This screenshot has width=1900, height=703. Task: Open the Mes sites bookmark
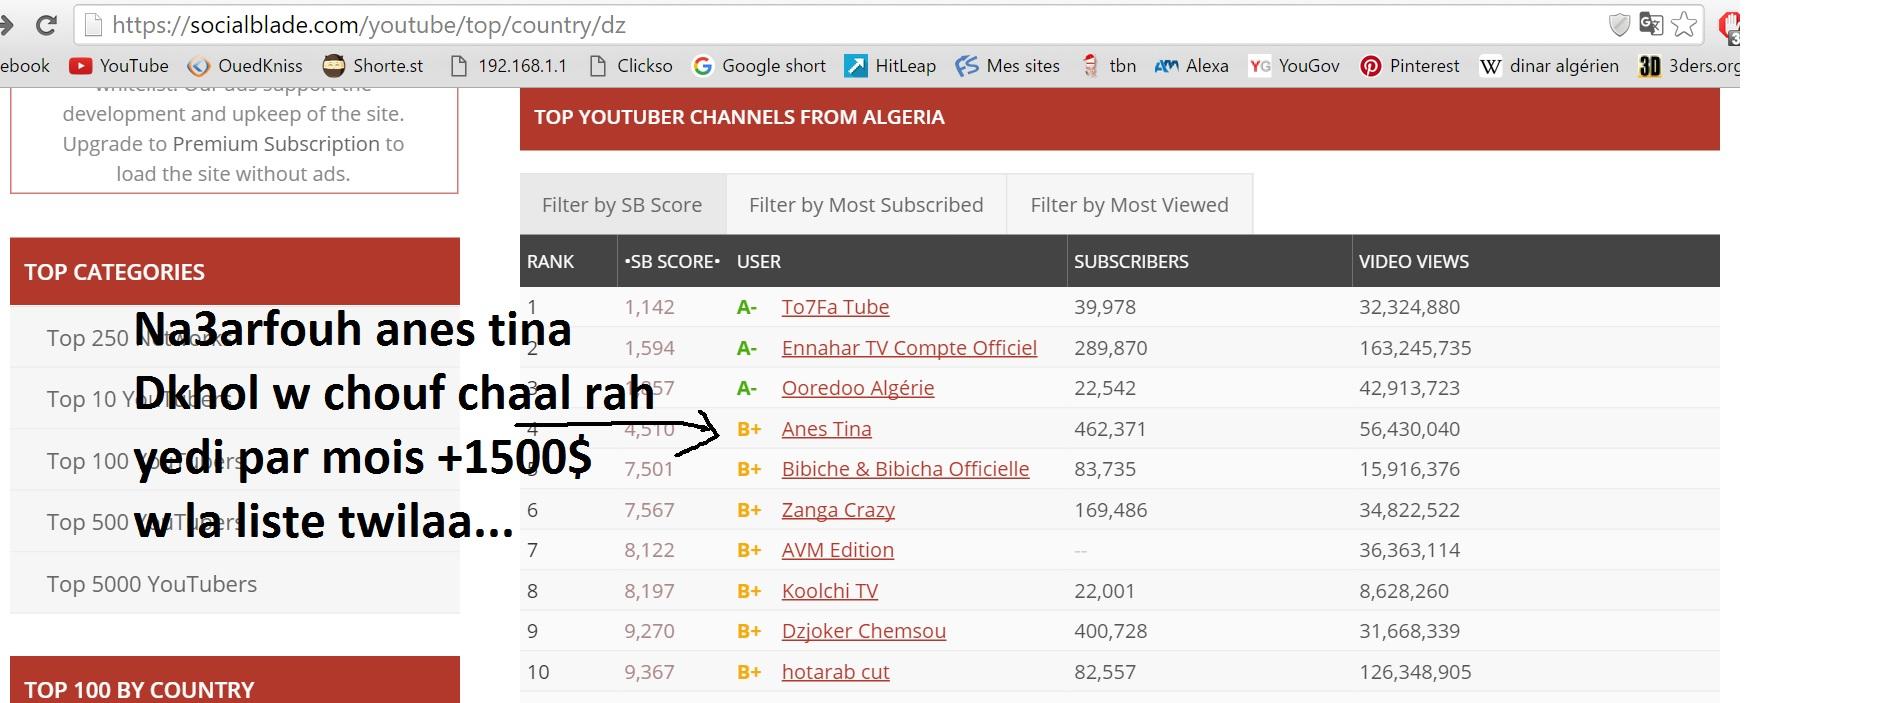click(1007, 66)
